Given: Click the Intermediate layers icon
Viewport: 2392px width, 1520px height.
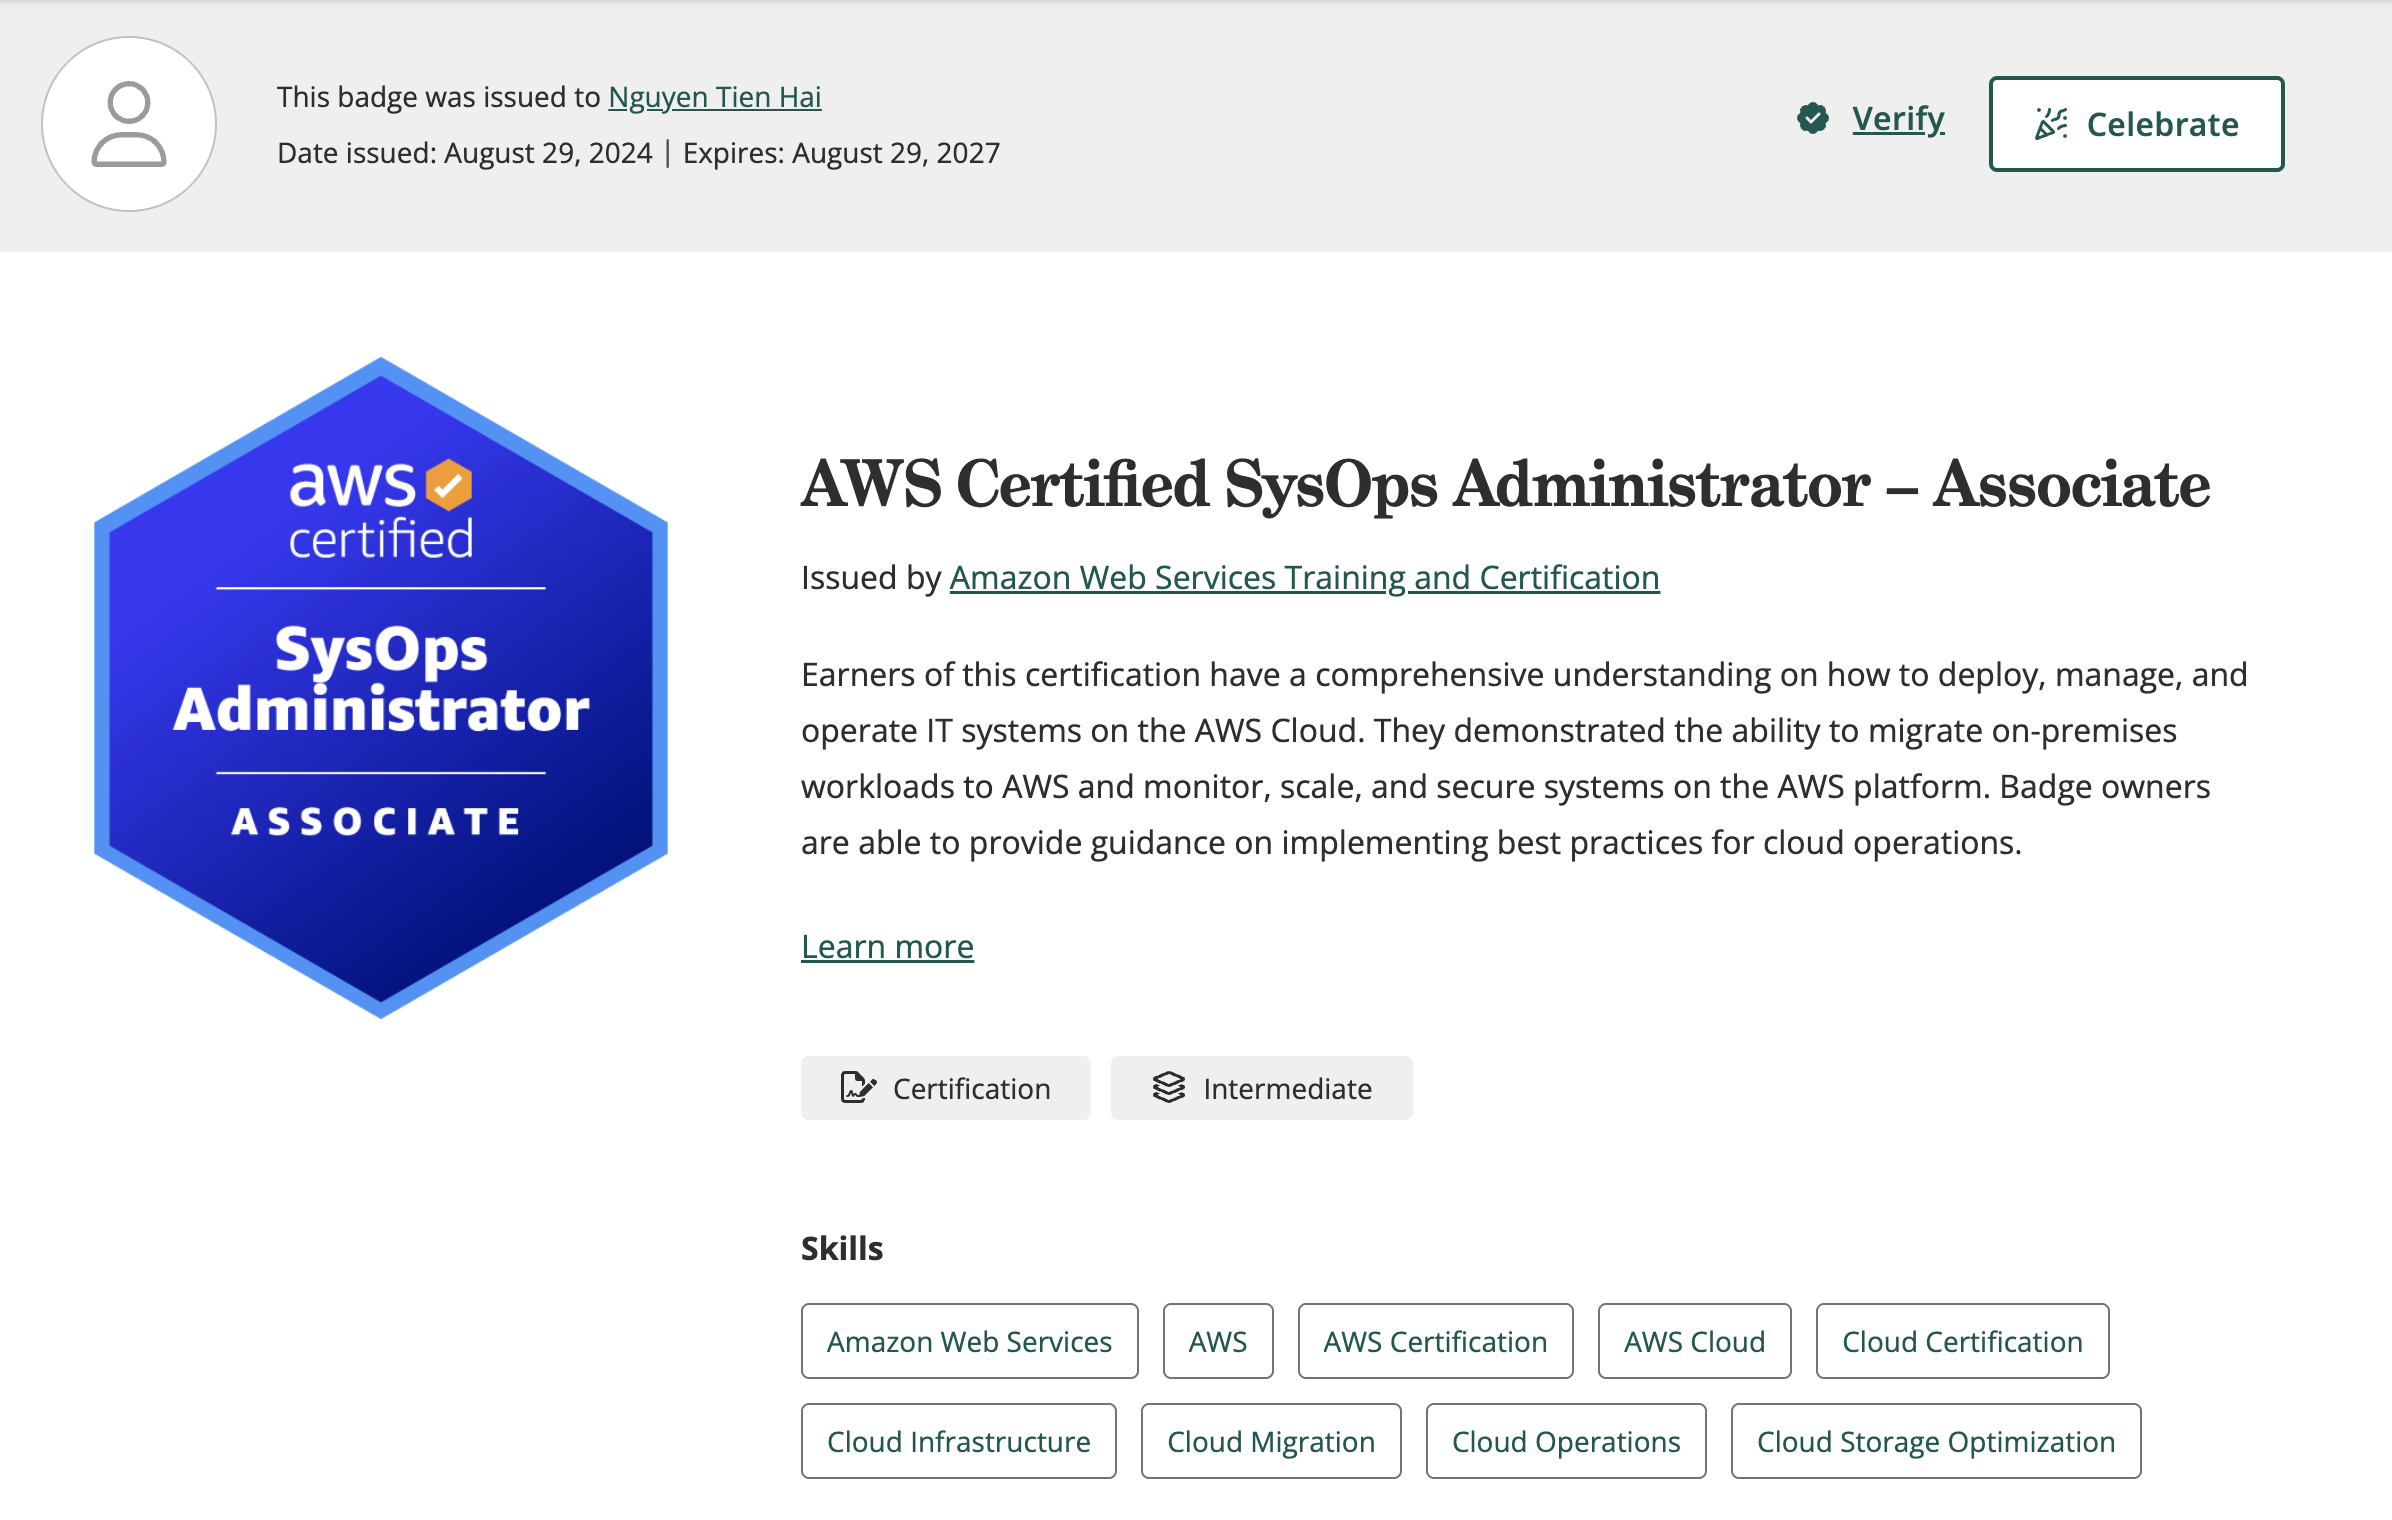Looking at the screenshot, I should 1168,1088.
